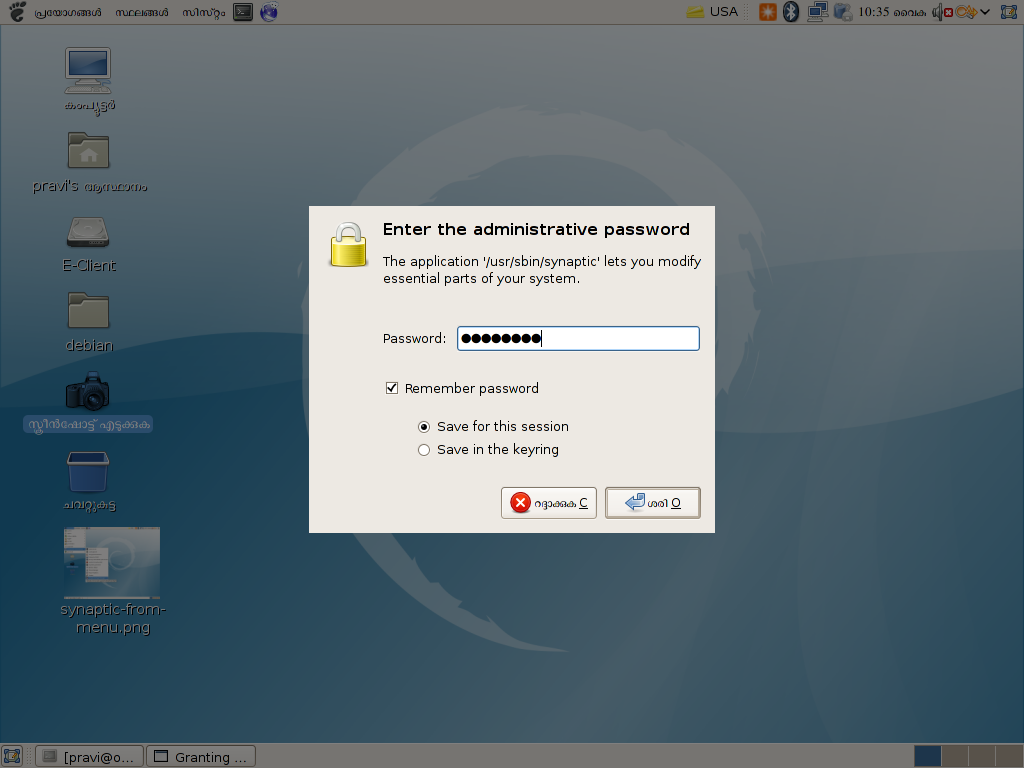Click the orange update notifier icon
This screenshot has height=768, width=1024.
[x=767, y=12]
